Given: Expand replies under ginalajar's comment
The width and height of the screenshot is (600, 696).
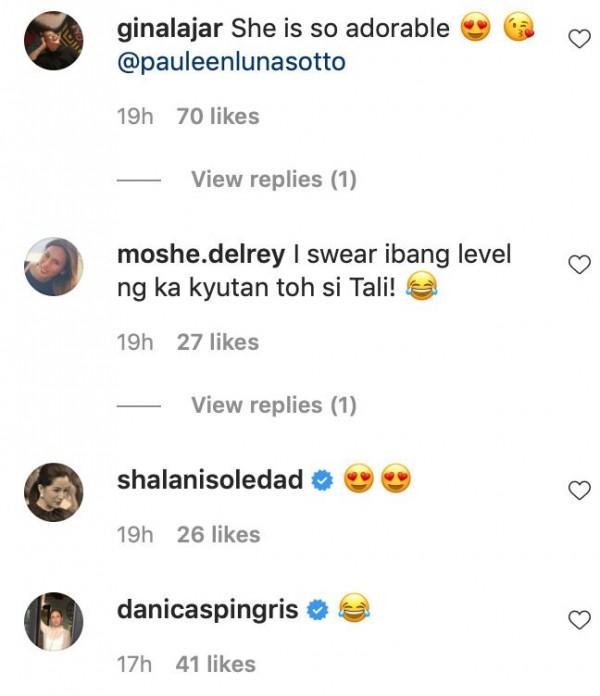Looking at the screenshot, I should [273, 180].
